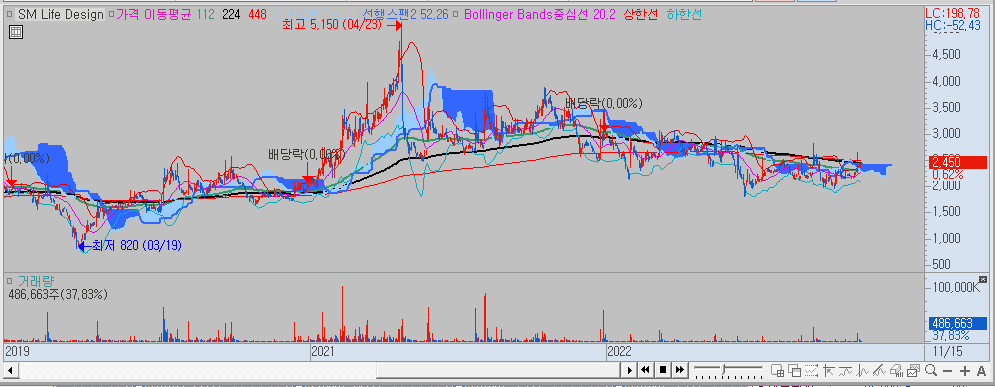The height and width of the screenshot is (387, 995).
Task: Click the 상한선 legend label
Action: (x=640, y=14)
